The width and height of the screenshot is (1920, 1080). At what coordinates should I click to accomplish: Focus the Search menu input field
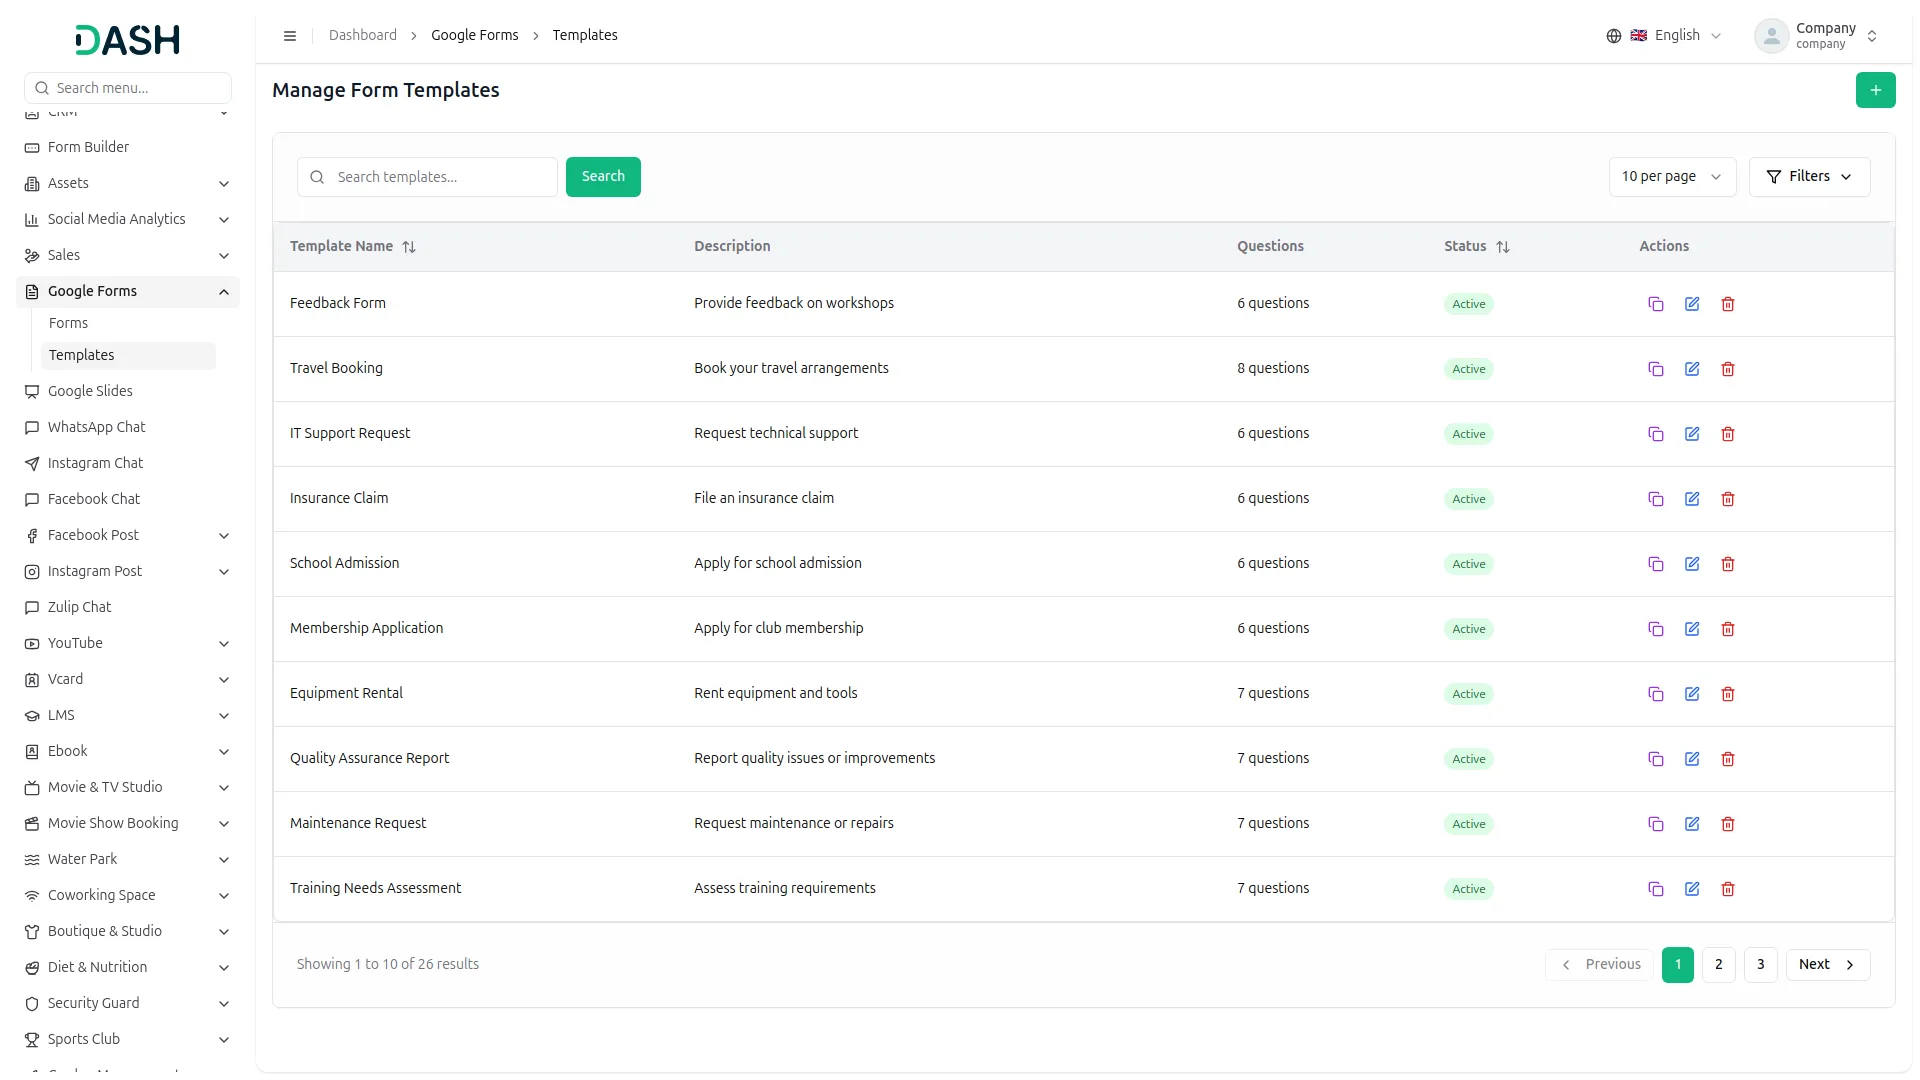tap(128, 88)
